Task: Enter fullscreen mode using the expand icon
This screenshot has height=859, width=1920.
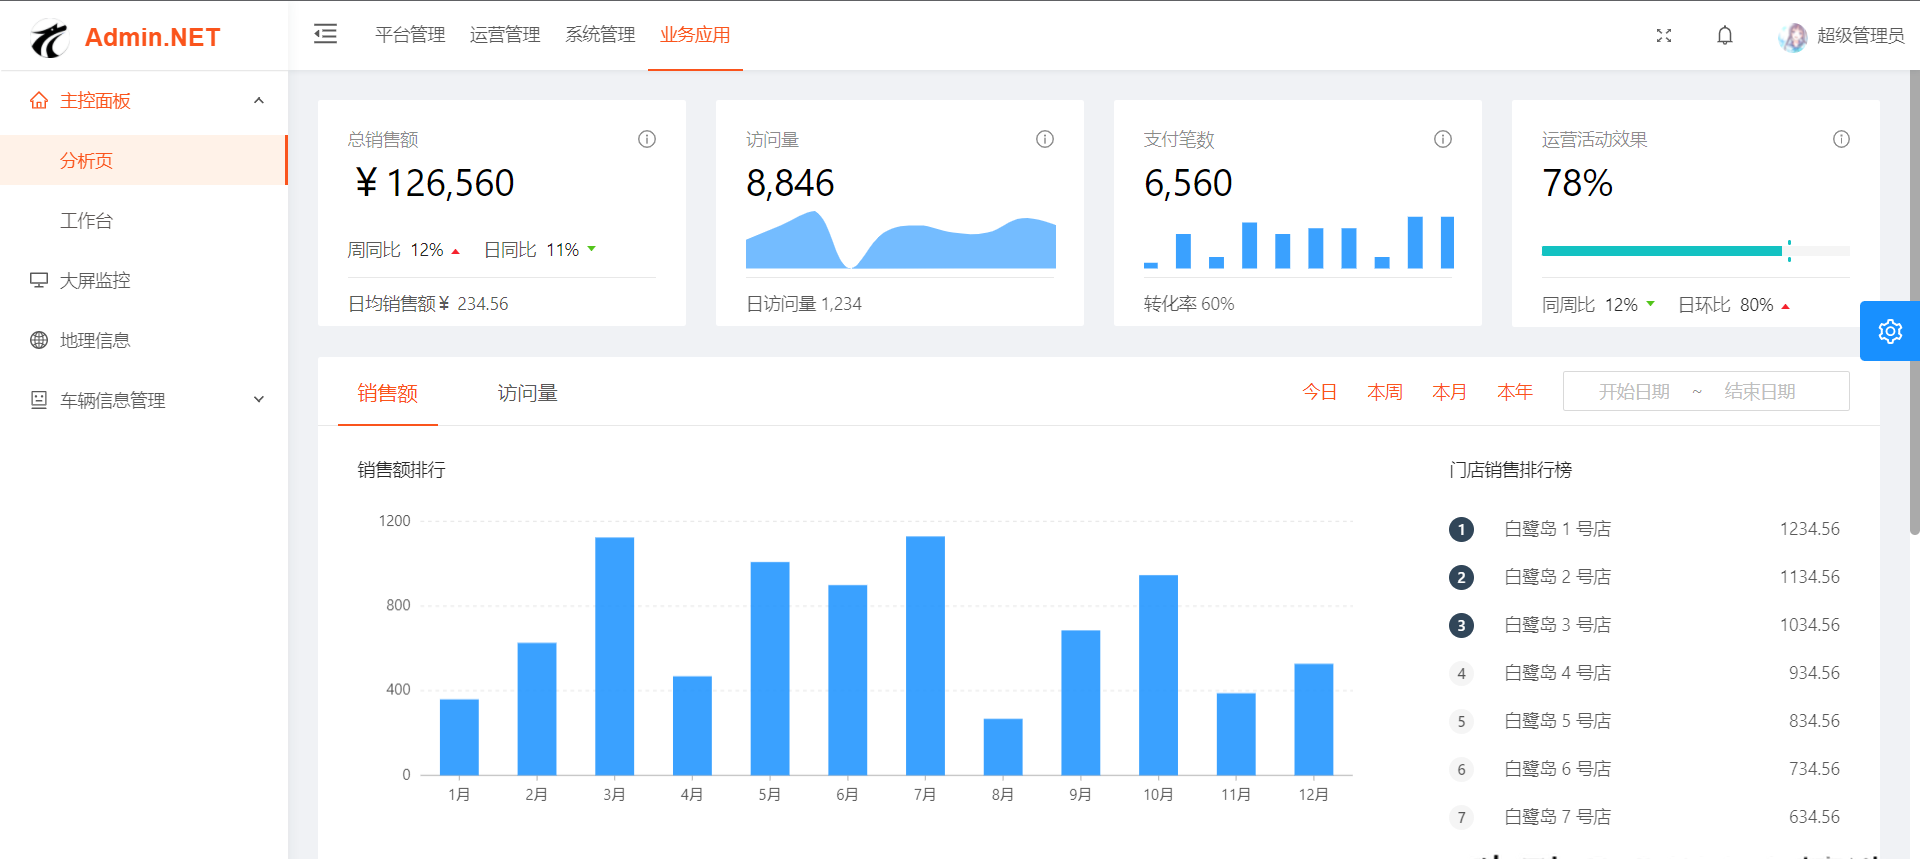Action: 1664,36
